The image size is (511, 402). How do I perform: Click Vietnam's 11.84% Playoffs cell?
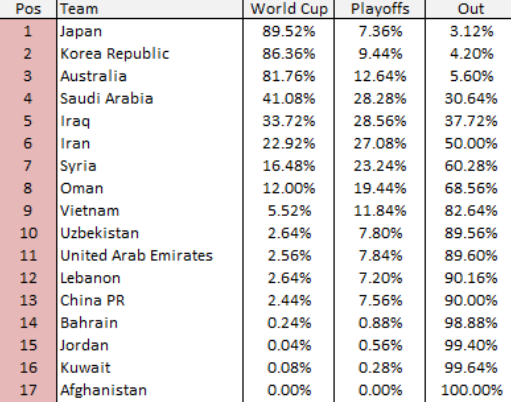tap(380, 211)
